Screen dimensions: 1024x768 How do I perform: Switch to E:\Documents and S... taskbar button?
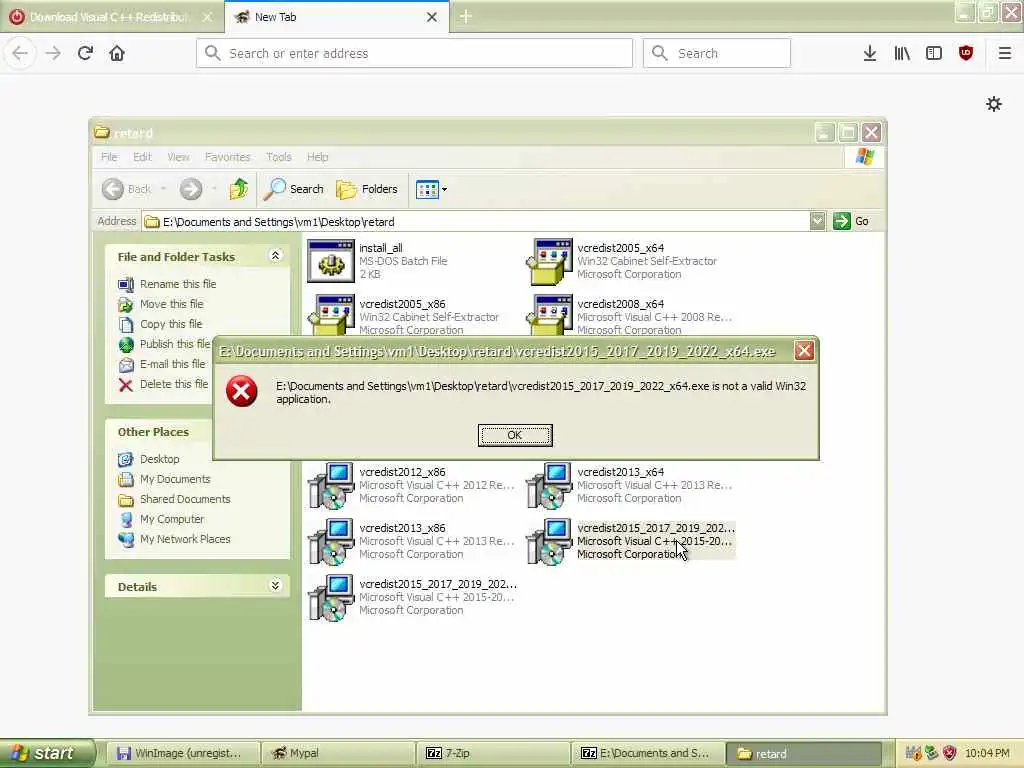(648, 753)
